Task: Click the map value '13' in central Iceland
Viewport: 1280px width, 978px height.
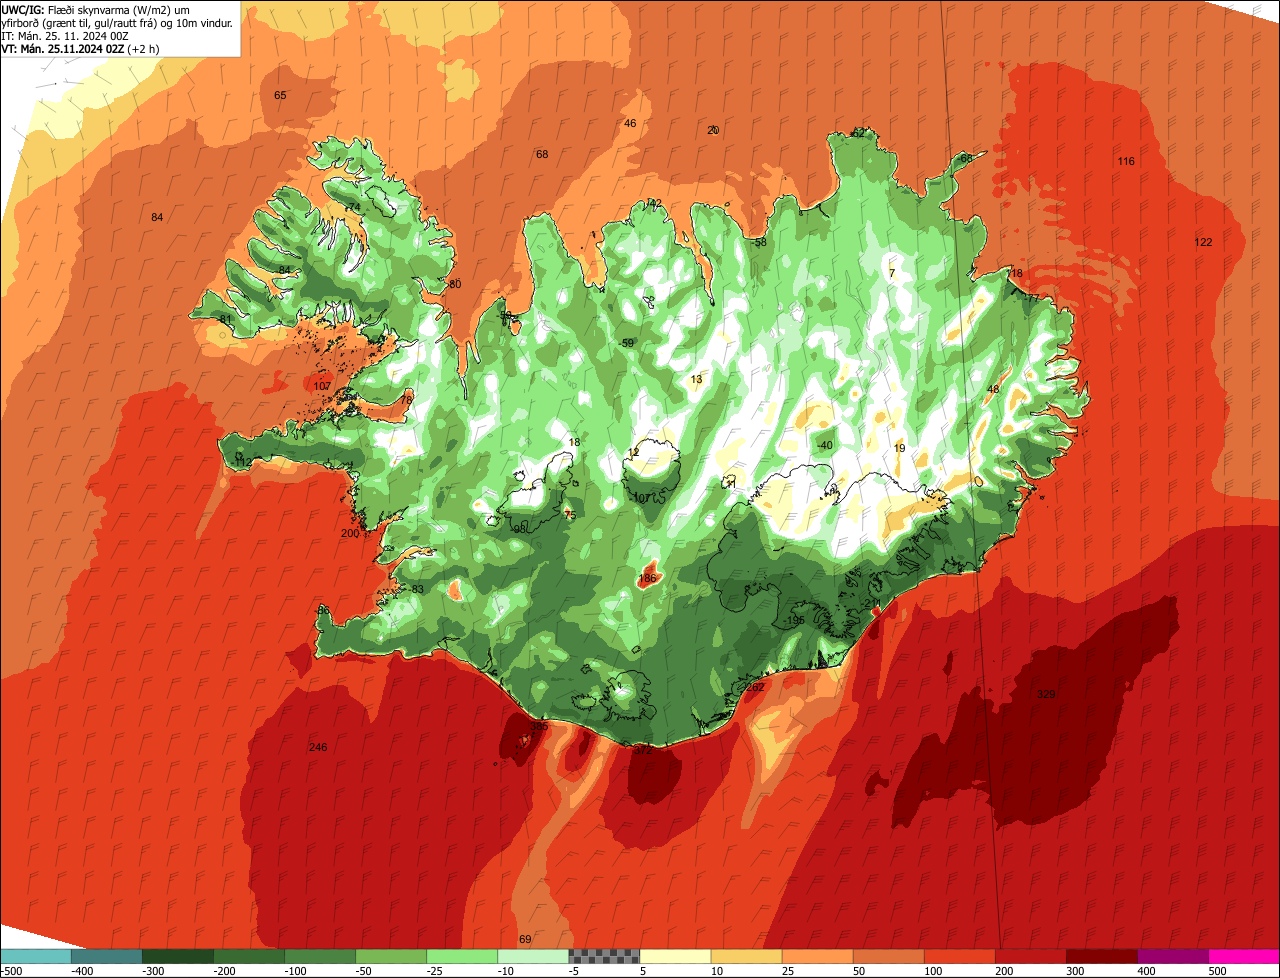Action: (x=696, y=379)
